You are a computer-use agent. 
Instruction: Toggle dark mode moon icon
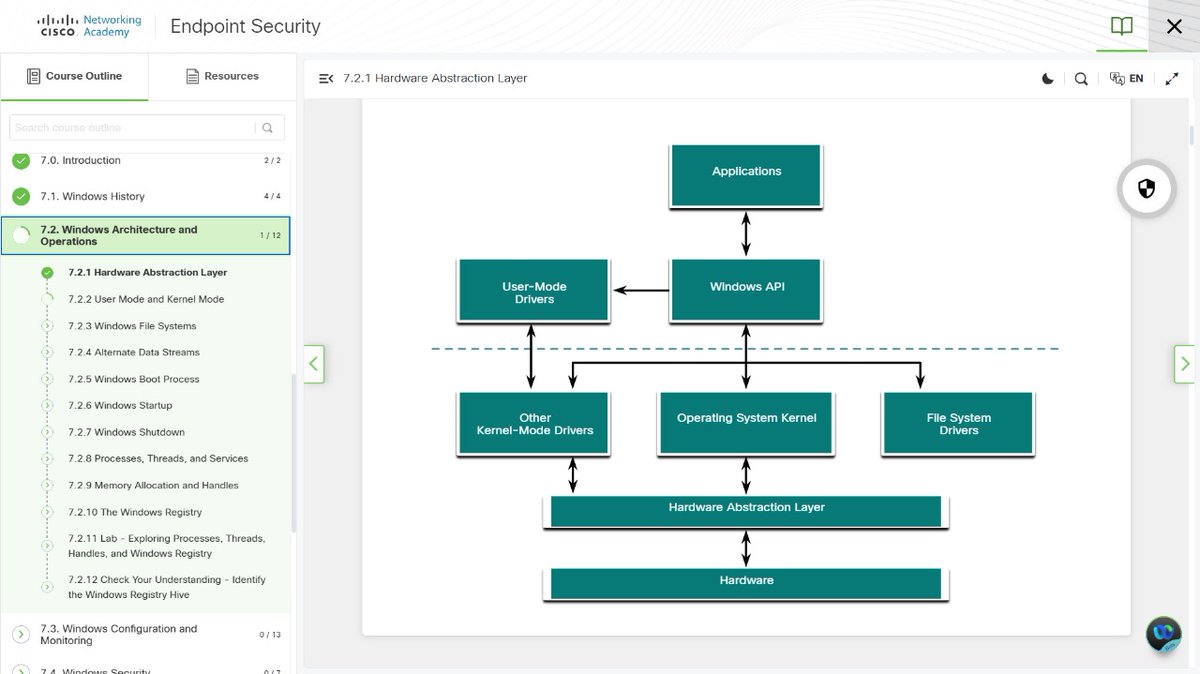coord(1048,78)
